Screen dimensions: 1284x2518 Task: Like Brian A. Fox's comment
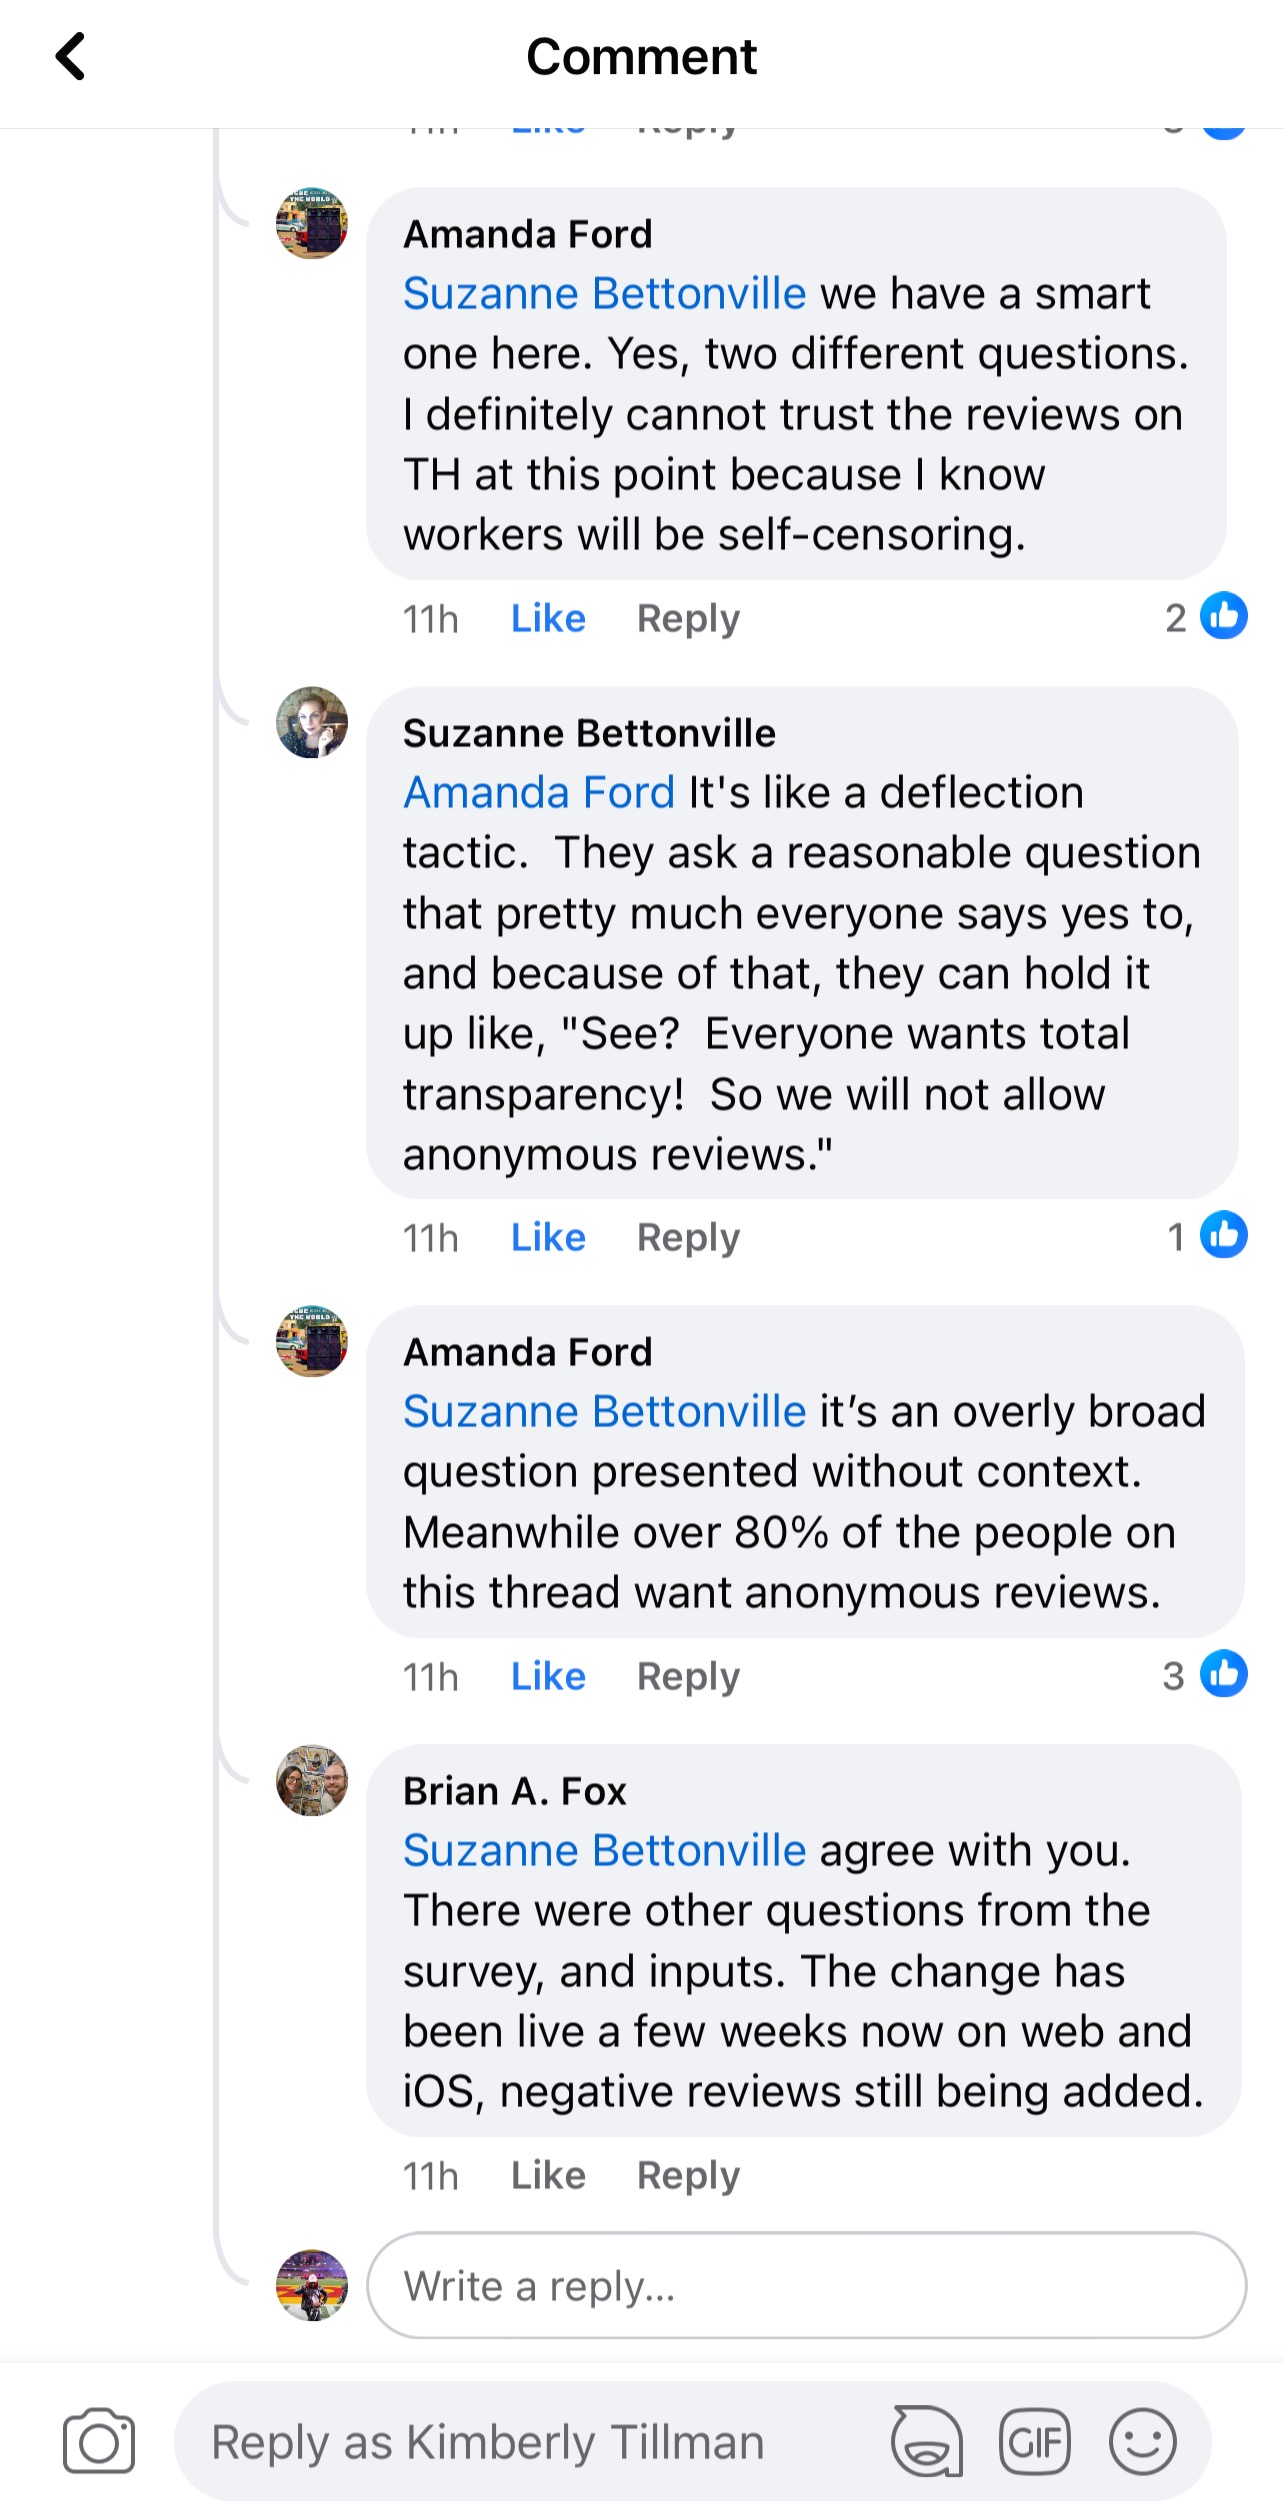point(548,2175)
